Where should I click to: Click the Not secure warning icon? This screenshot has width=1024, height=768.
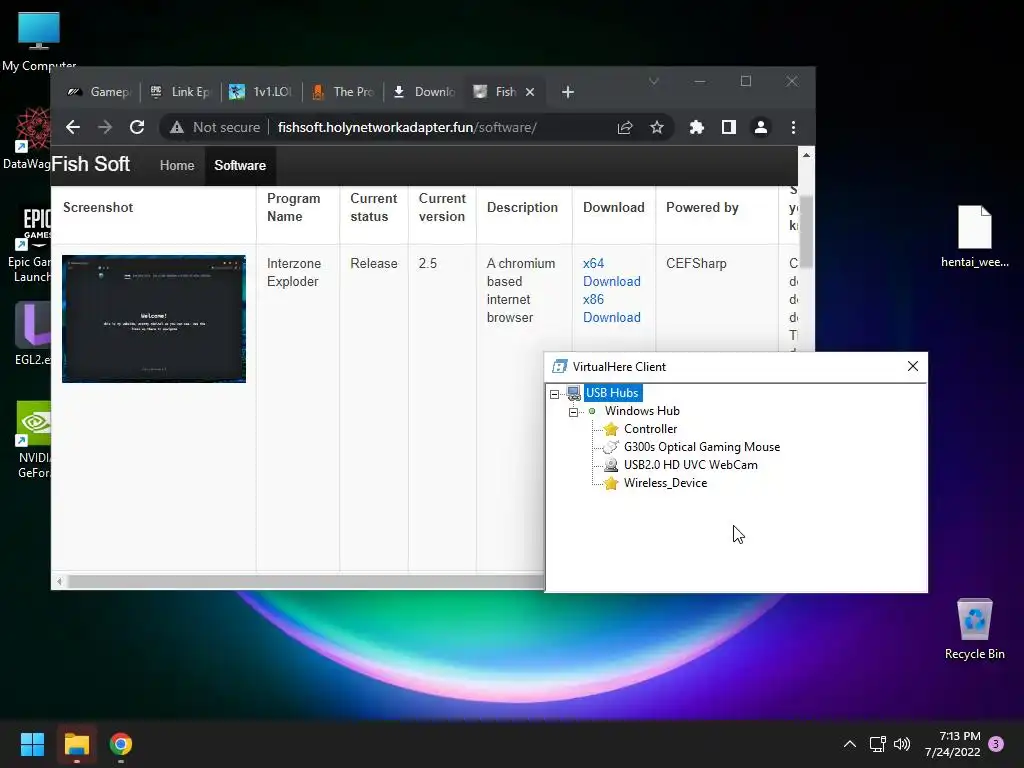(177, 127)
